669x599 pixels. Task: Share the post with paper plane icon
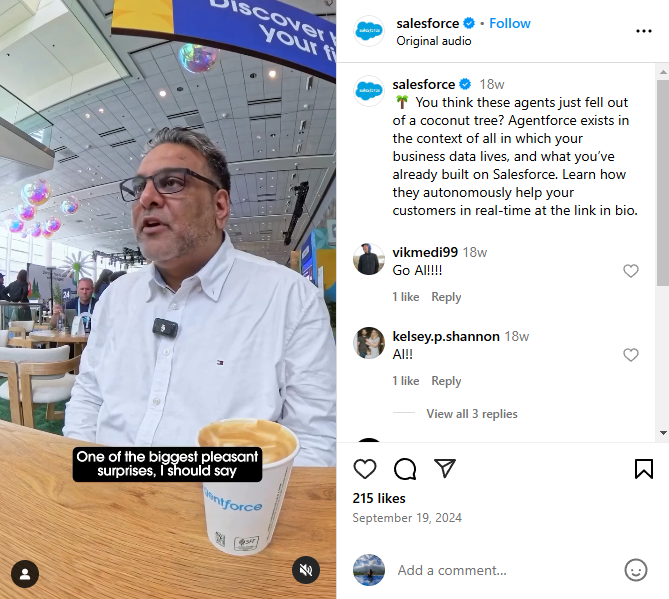pyautogui.click(x=445, y=468)
